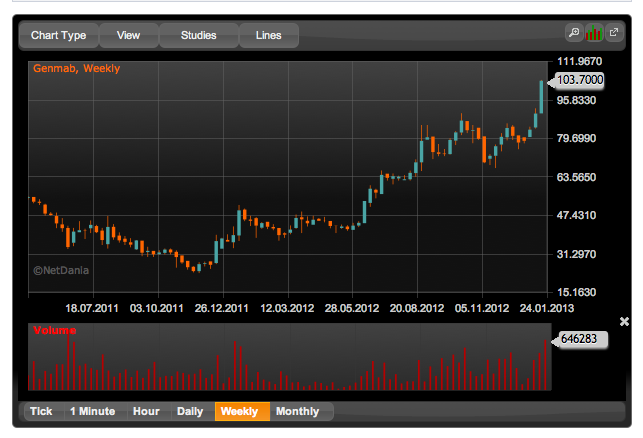Switch to Monthly interval

tap(298, 411)
